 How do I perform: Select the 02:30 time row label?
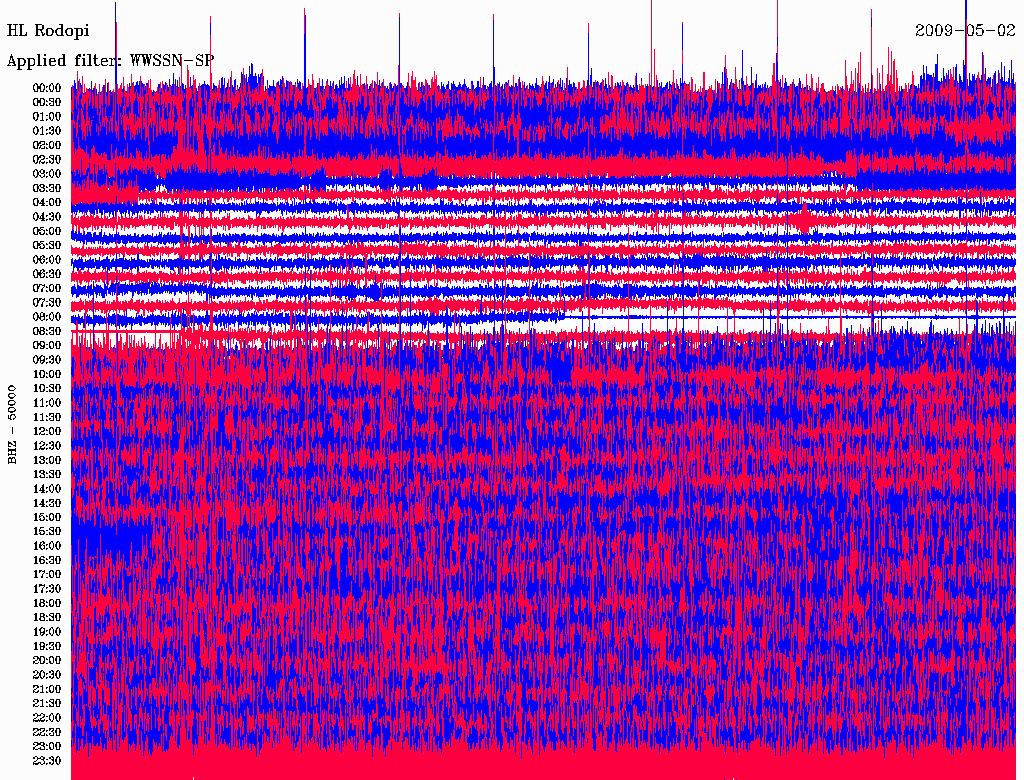(48, 159)
